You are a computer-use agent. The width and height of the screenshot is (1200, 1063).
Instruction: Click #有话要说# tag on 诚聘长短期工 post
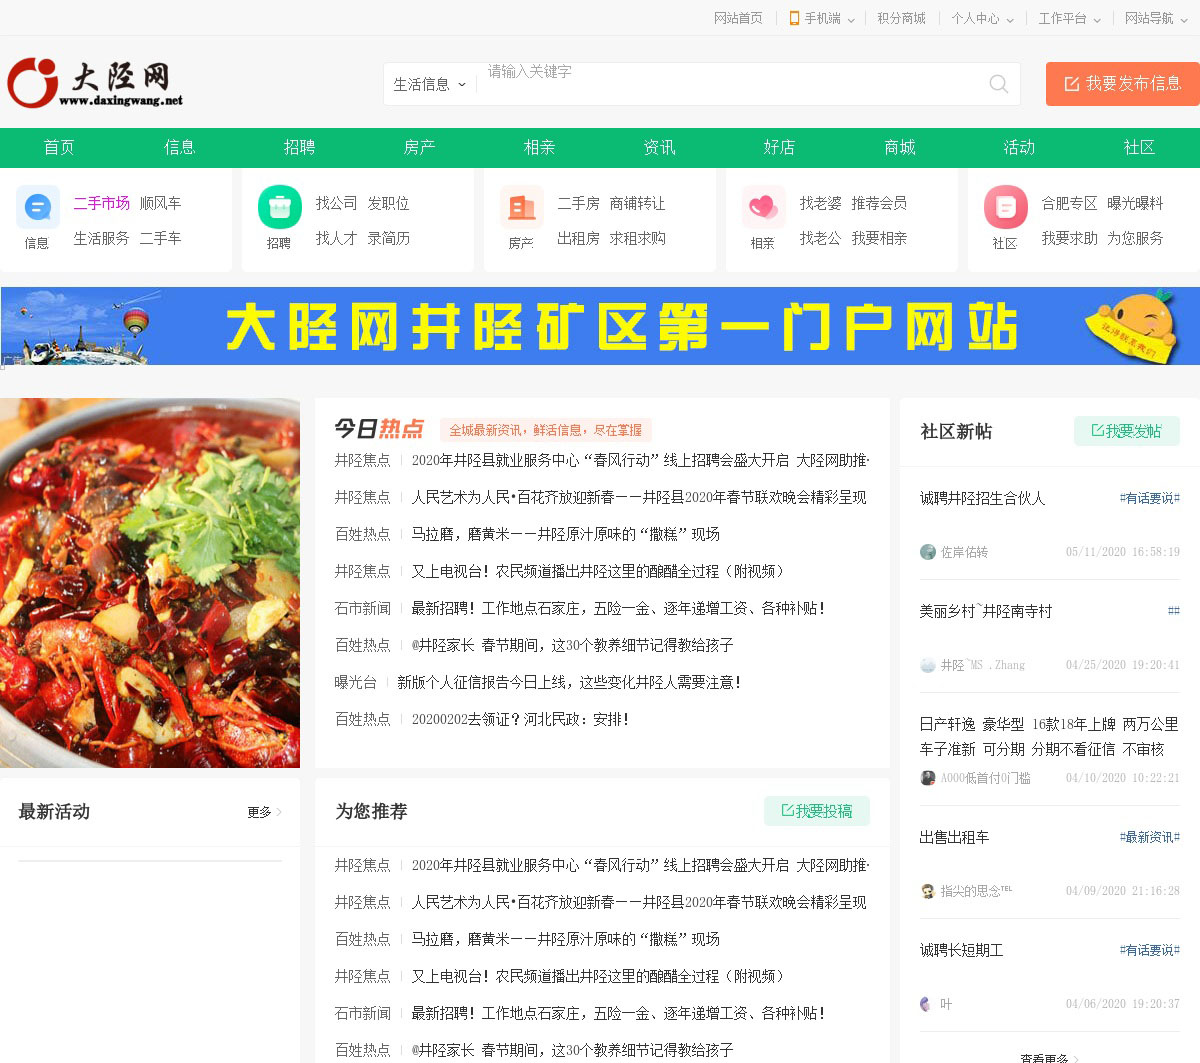coord(1149,950)
